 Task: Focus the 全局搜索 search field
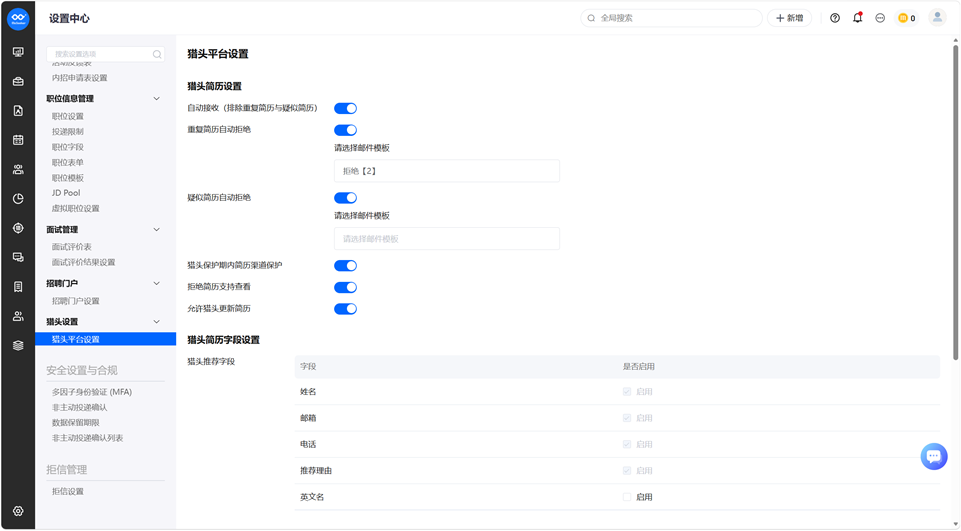(x=671, y=18)
